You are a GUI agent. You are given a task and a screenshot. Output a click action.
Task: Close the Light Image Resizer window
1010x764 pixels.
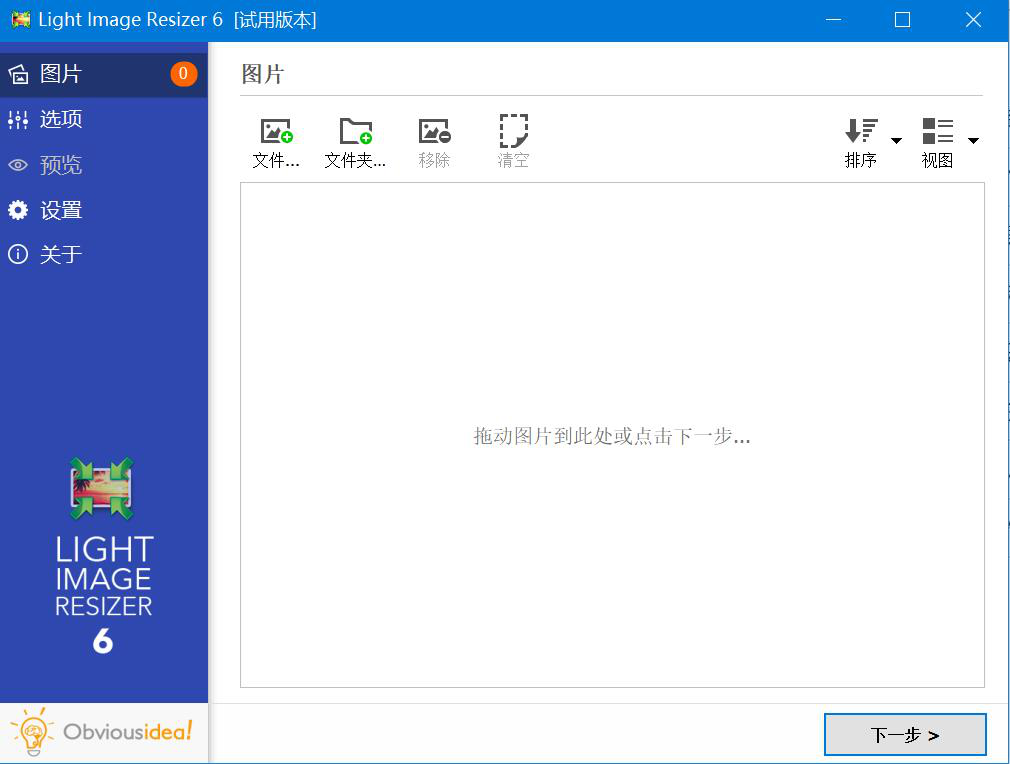point(973,20)
